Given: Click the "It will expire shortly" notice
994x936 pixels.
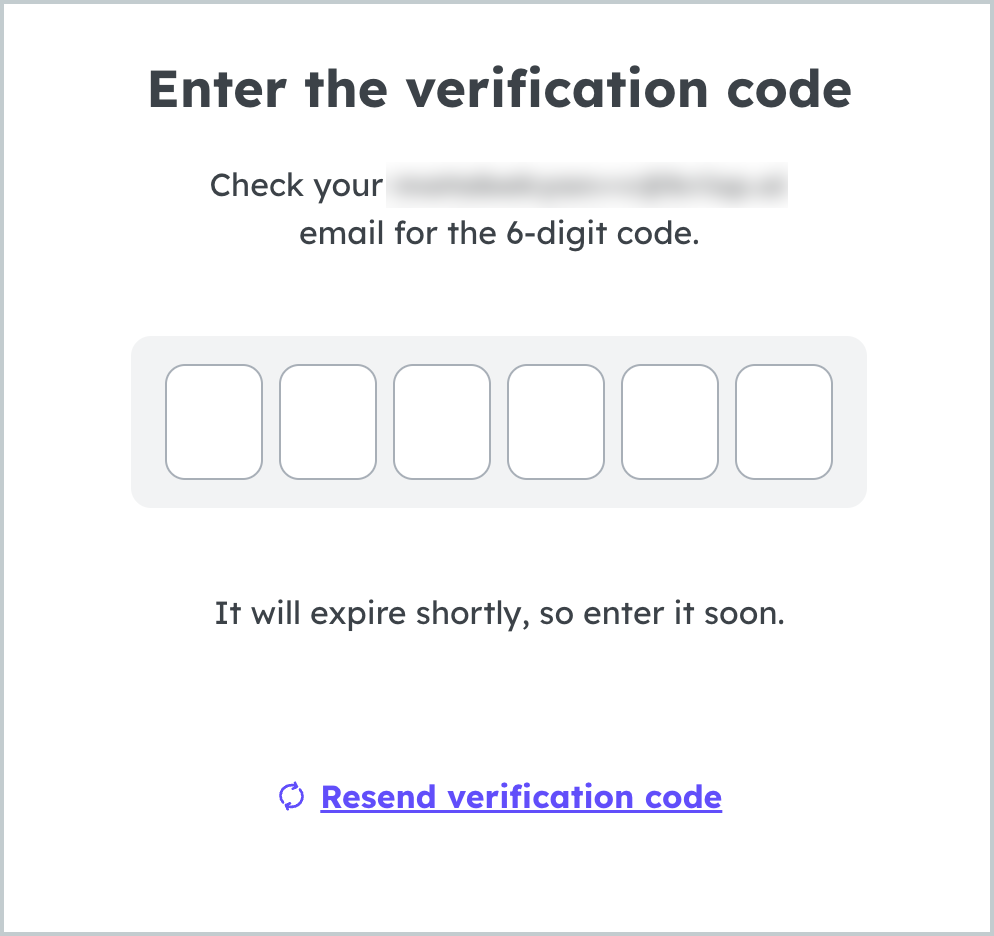Looking at the screenshot, I should pos(500,613).
